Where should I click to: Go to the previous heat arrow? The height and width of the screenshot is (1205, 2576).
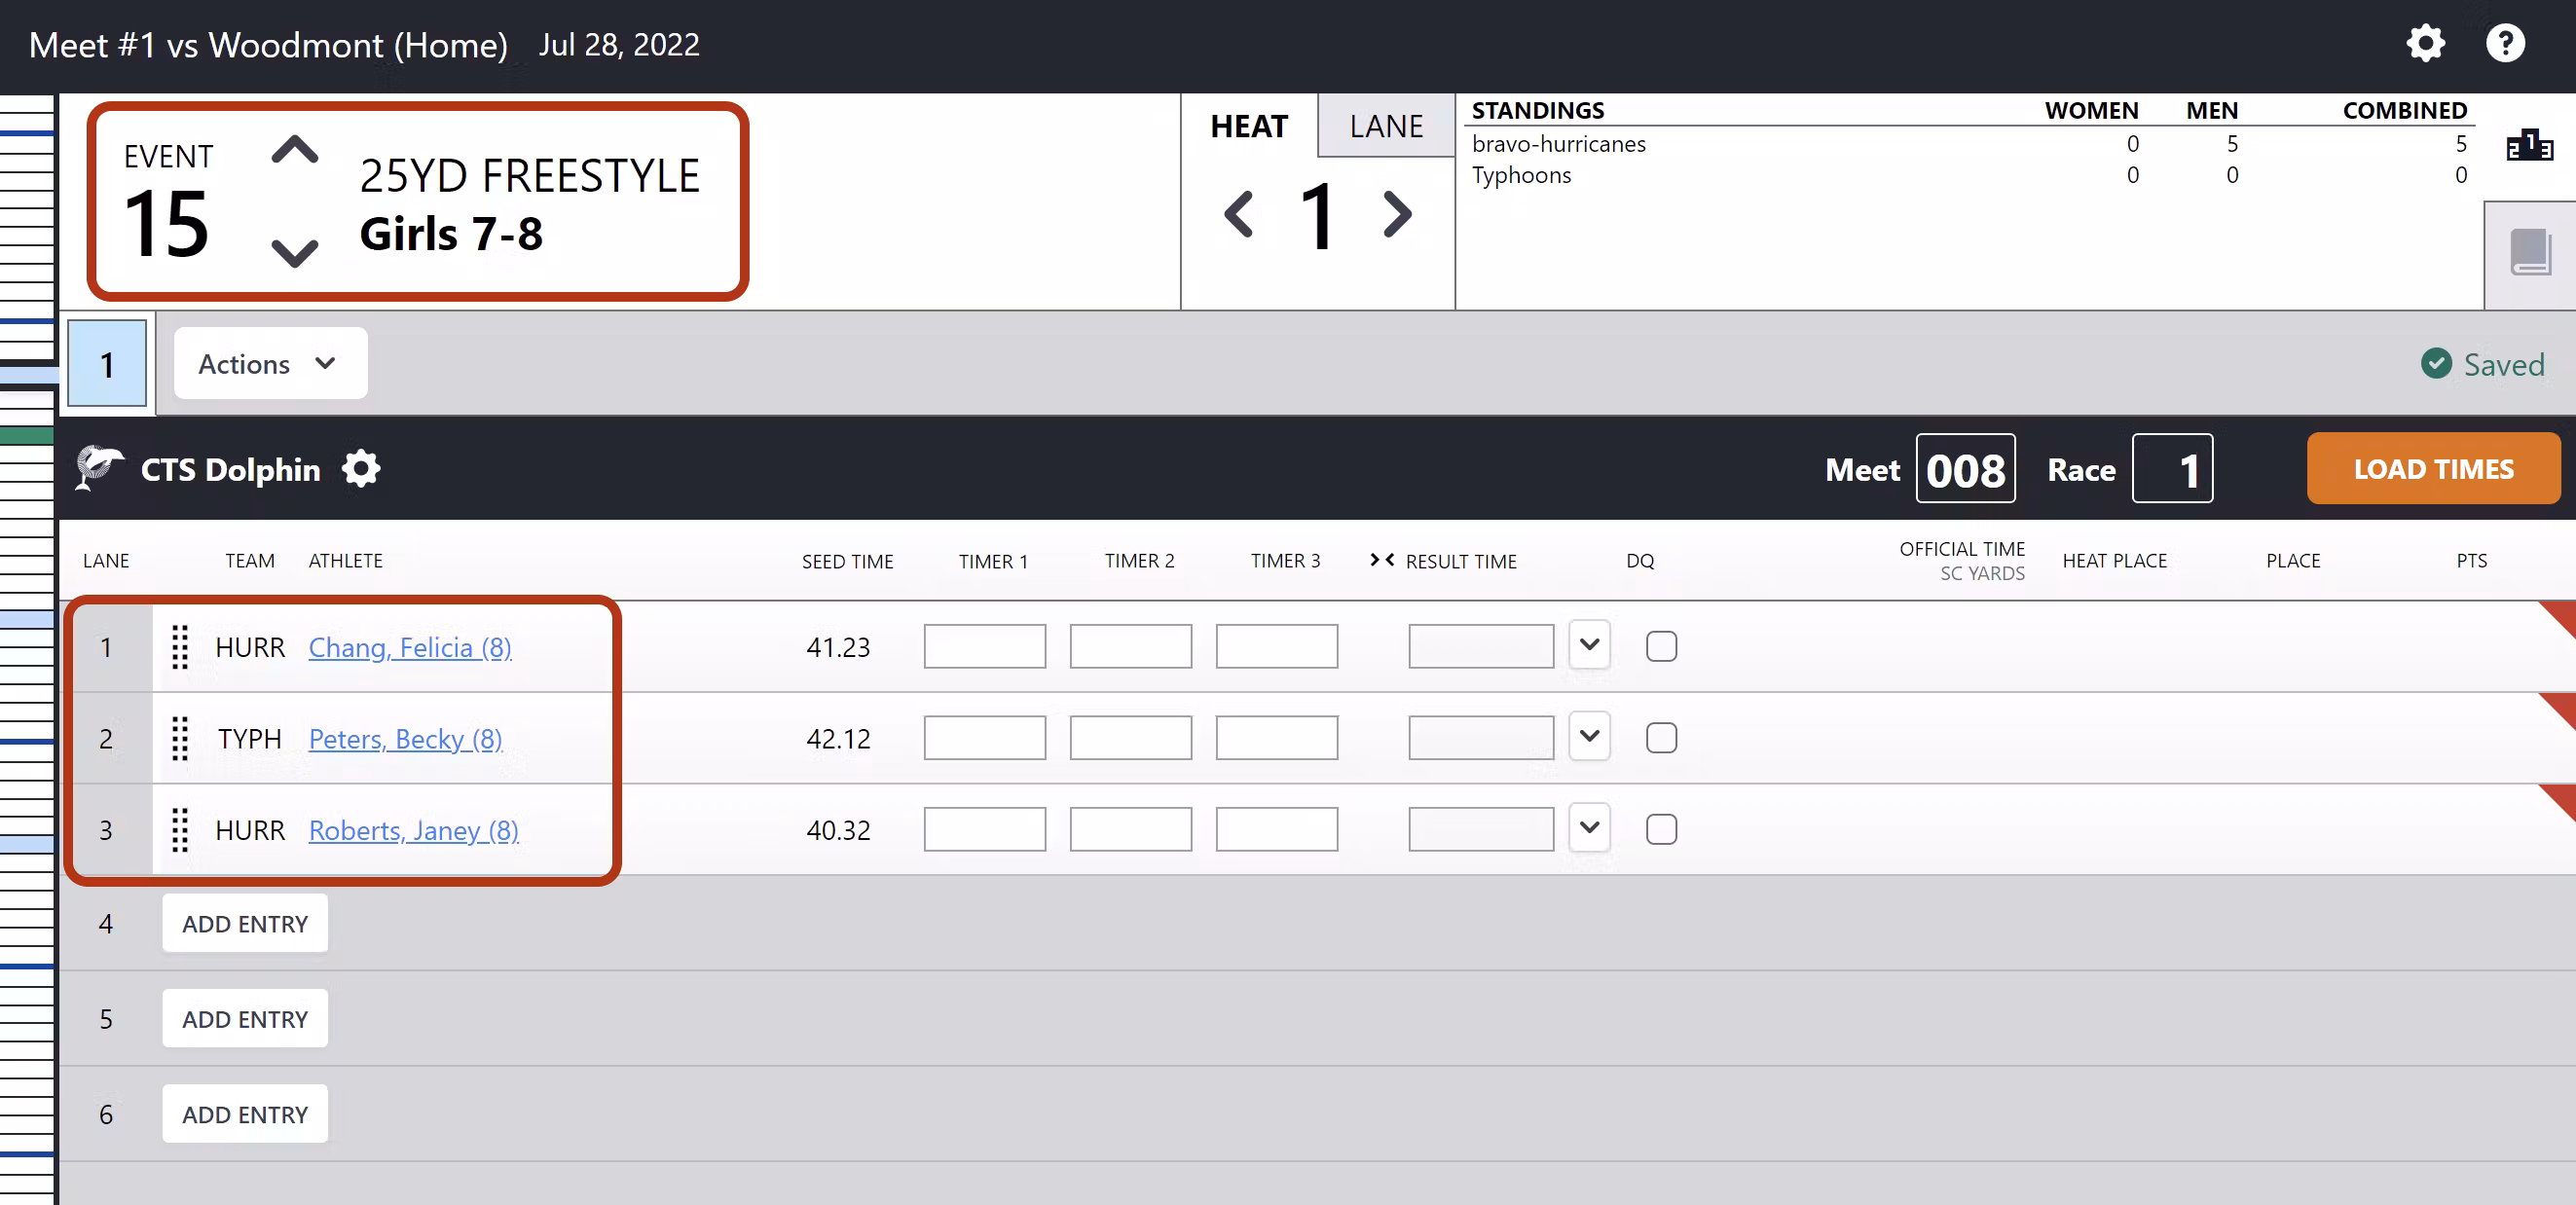(x=1239, y=214)
